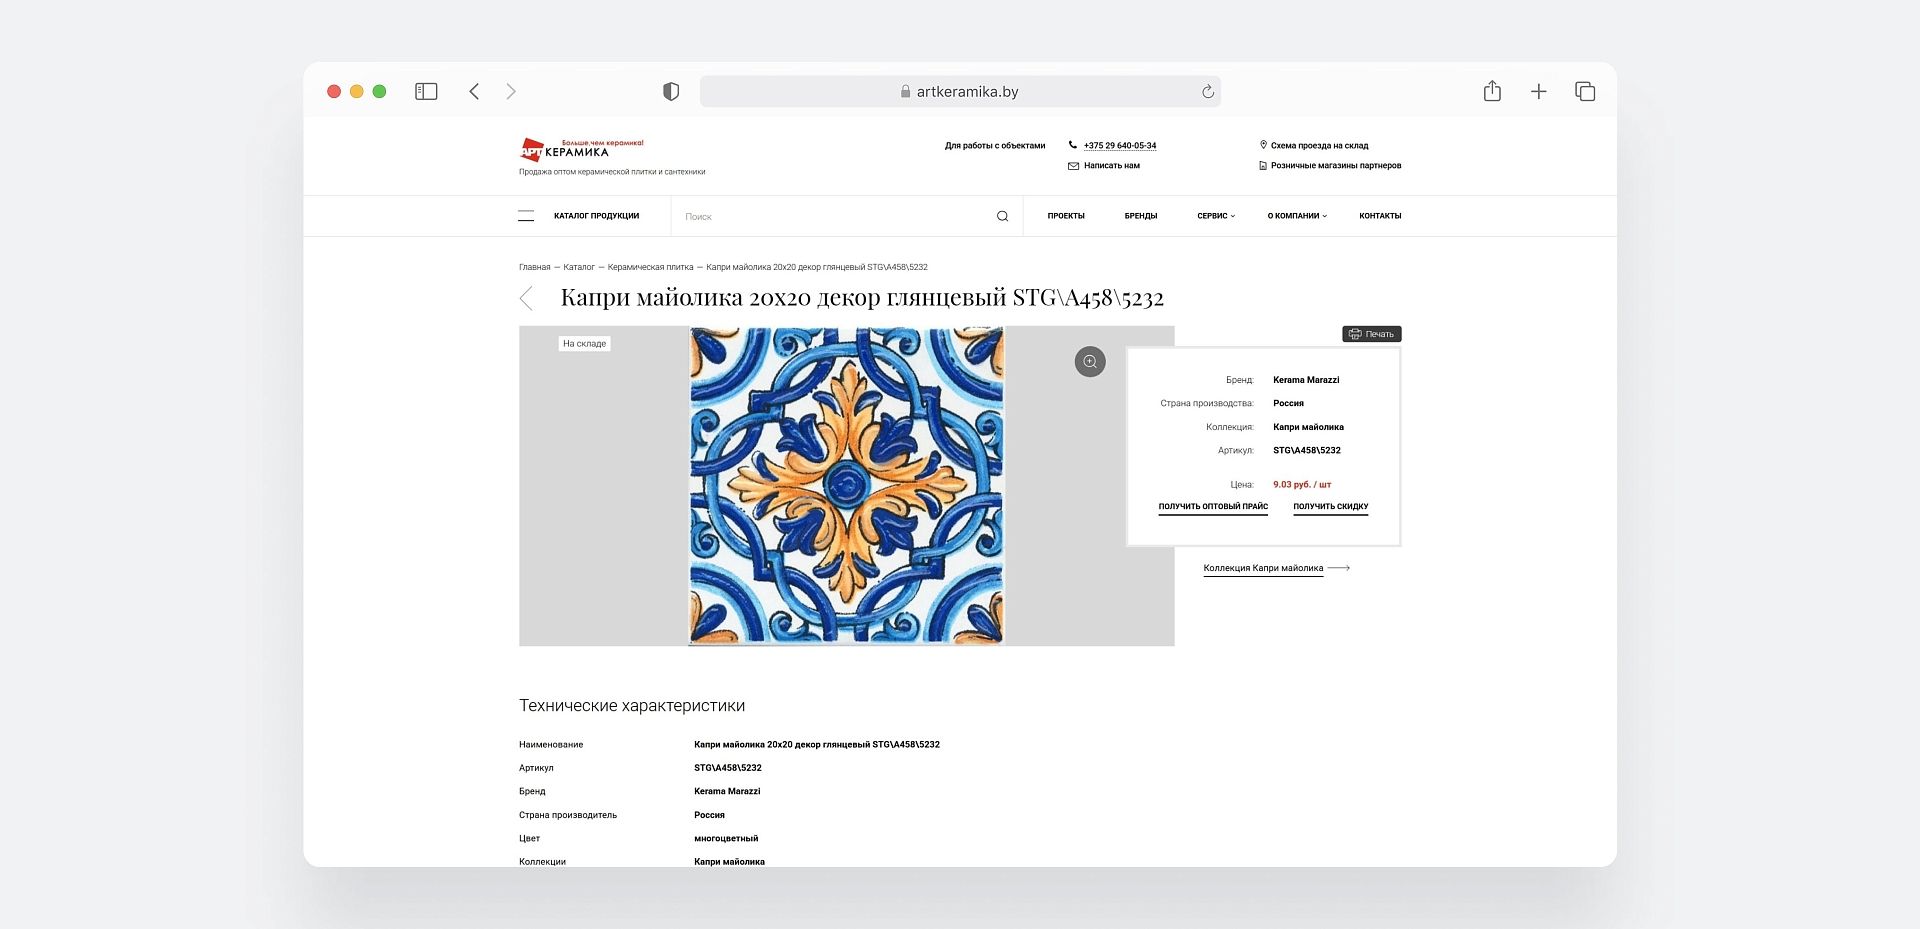
Task: Expand the СЕРВИС dropdown
Action: [x=1216, y=216]
